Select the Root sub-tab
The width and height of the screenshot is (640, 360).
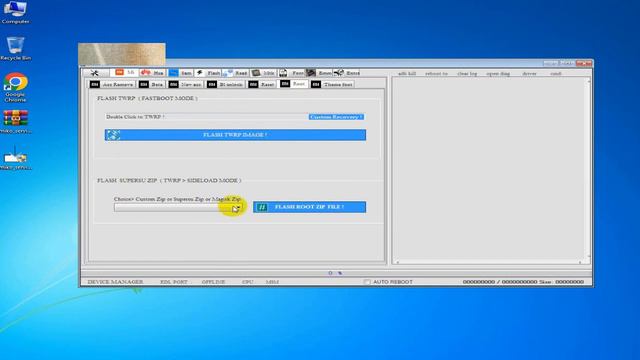point(293,84)
